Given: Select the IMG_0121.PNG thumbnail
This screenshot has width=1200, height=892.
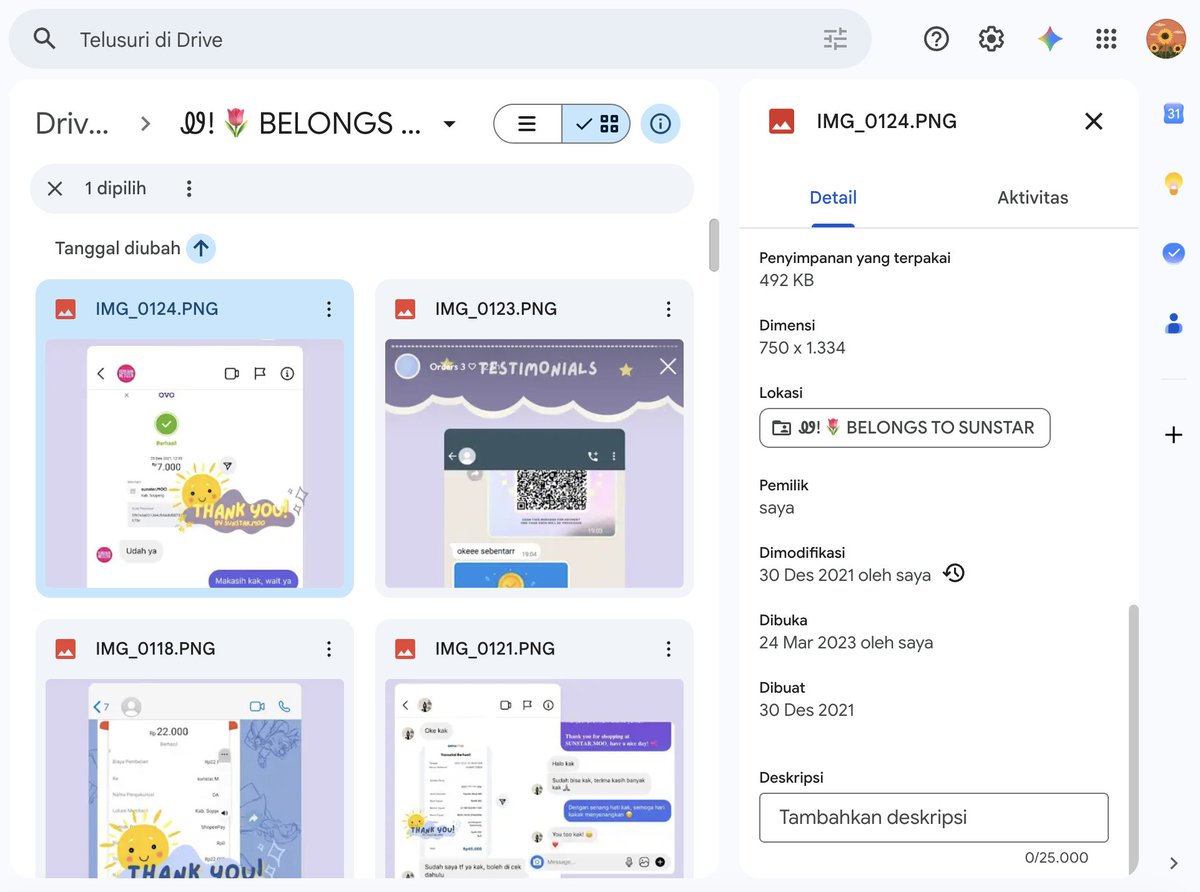Looking at the screenshot, I should click(534, 778).
